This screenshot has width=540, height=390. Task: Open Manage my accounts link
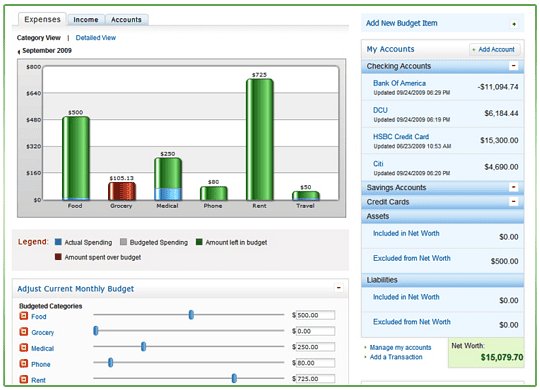click(400, 347)
